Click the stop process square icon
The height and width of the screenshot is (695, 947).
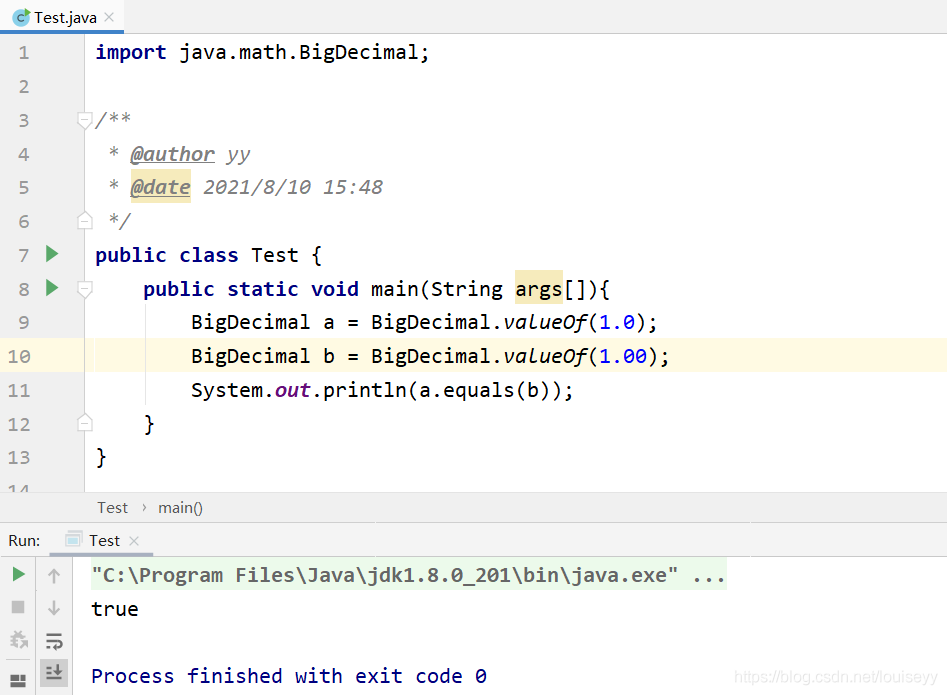18,607
